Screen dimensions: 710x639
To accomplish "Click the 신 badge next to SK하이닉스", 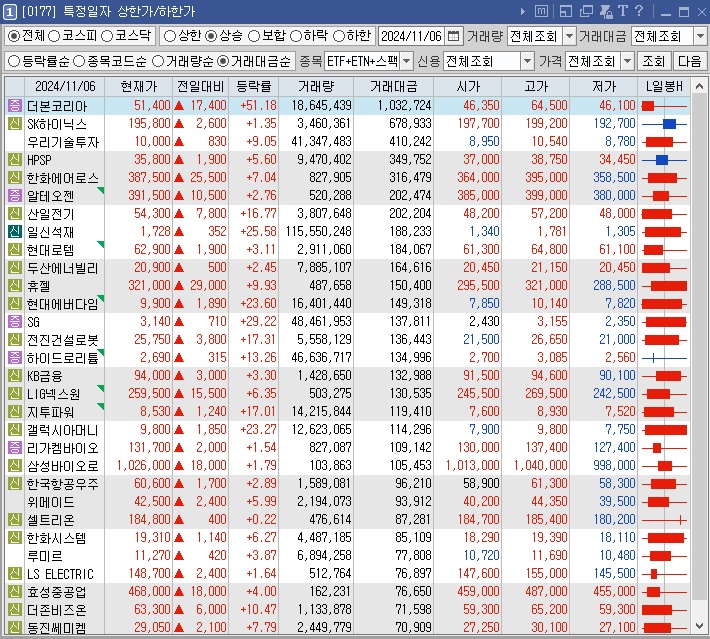I will click(x=14, y=124).
